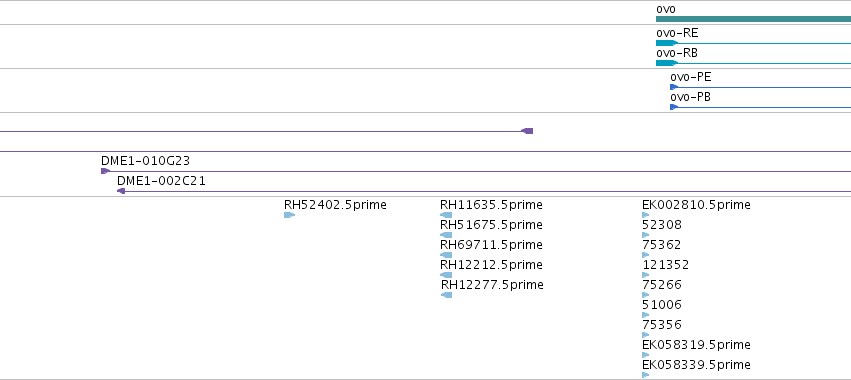The width and height of the screenshot is (851, 380).
Task: Select the ovo-PB protein arrow marker
Action: pos(674,107)
